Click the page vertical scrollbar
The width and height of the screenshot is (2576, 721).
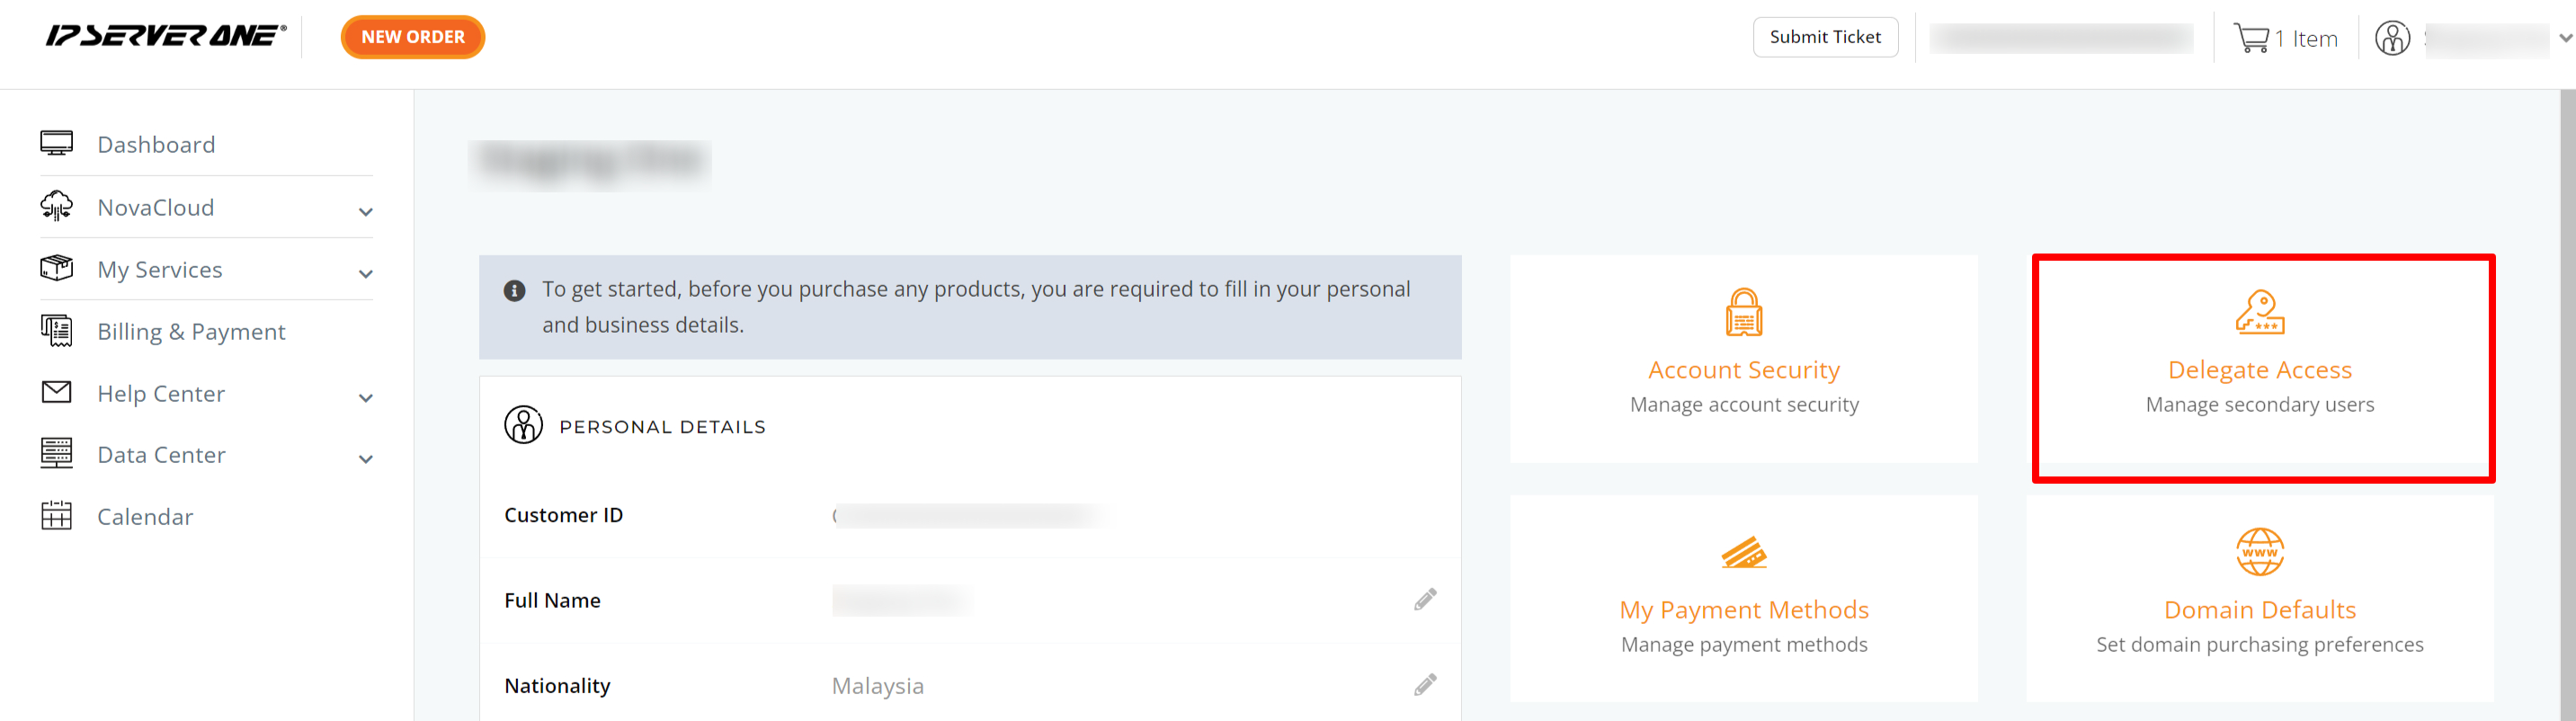pyautogui.click(x=2567, y=400)
